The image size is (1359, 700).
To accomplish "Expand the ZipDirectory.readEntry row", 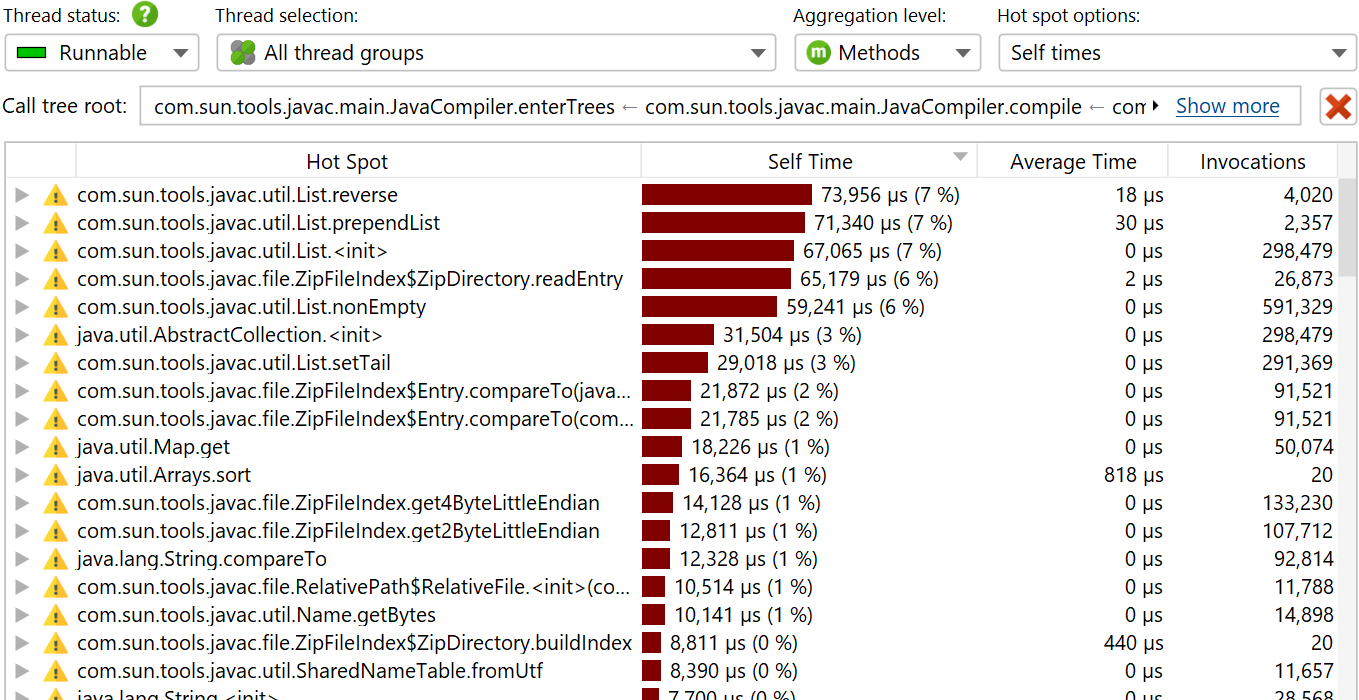I will 22,279.
